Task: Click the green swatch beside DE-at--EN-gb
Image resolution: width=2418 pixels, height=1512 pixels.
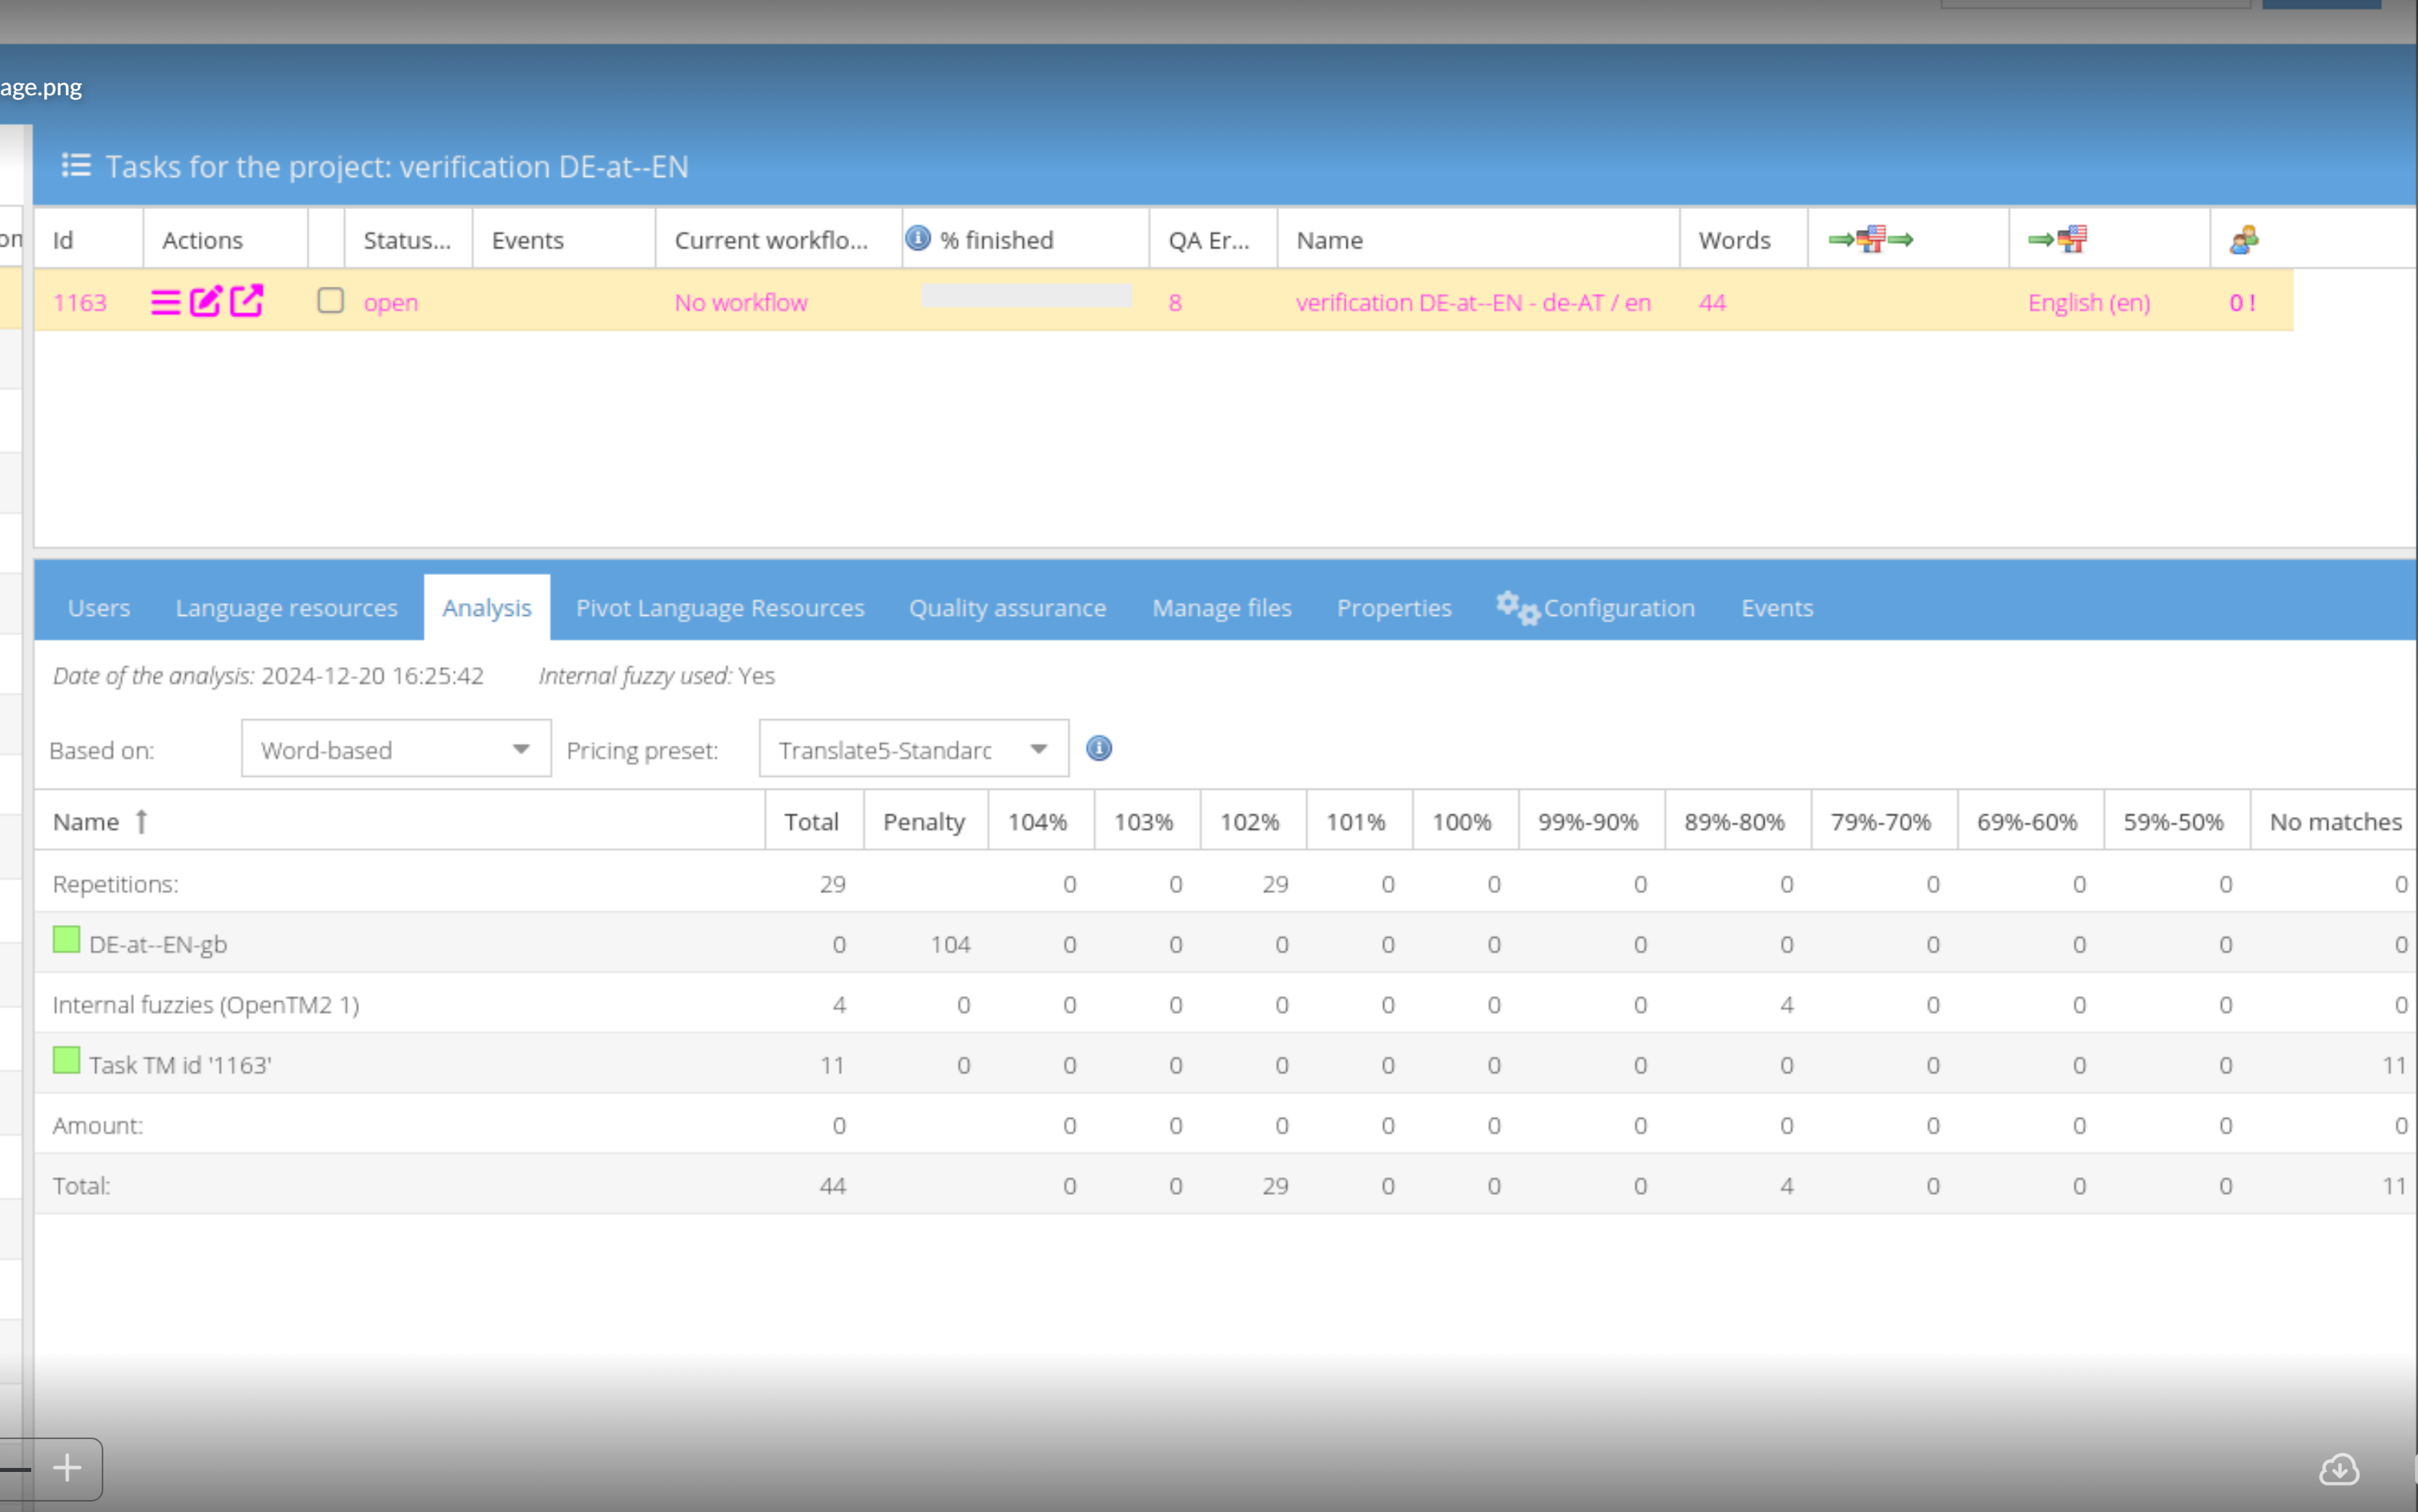Action: point(66,940)
